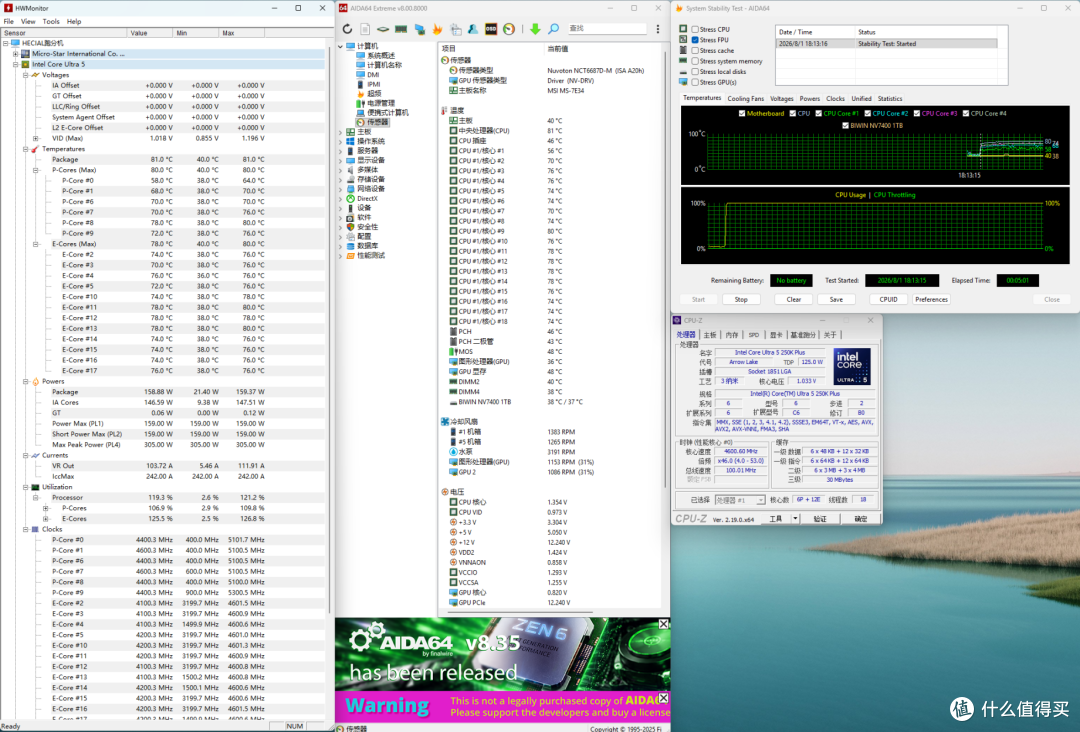Click the chip icon in AIDA64 toolbar

(x=383, y=29)
